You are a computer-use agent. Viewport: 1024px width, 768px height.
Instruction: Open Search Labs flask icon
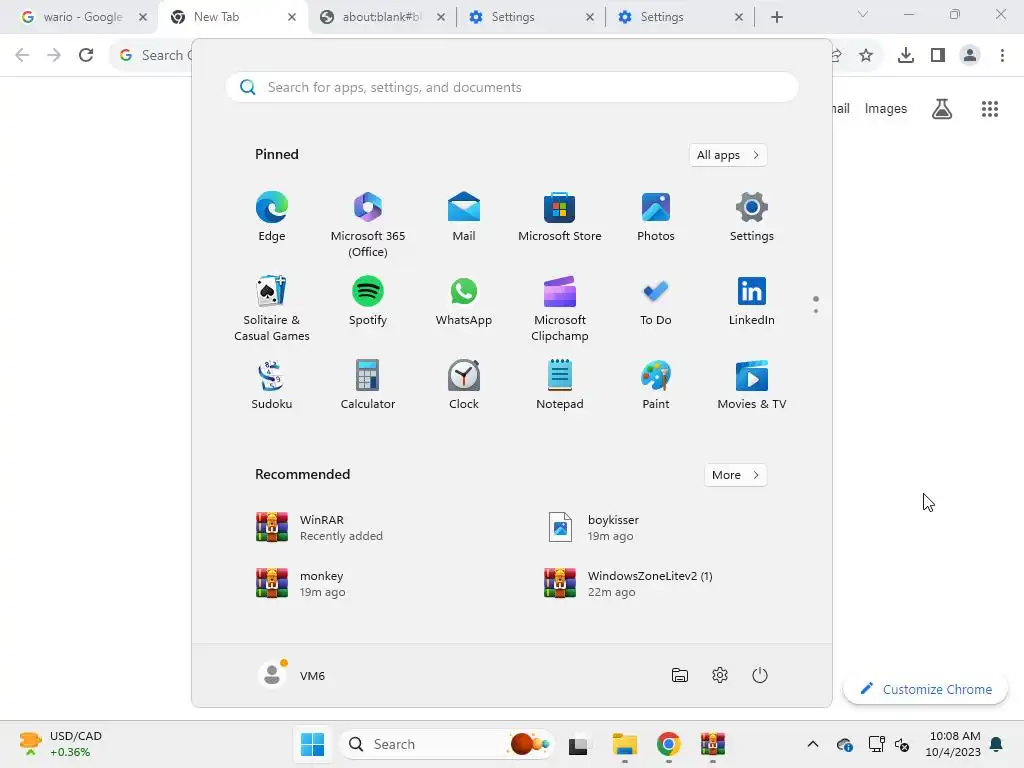click(x=942, y=108)
